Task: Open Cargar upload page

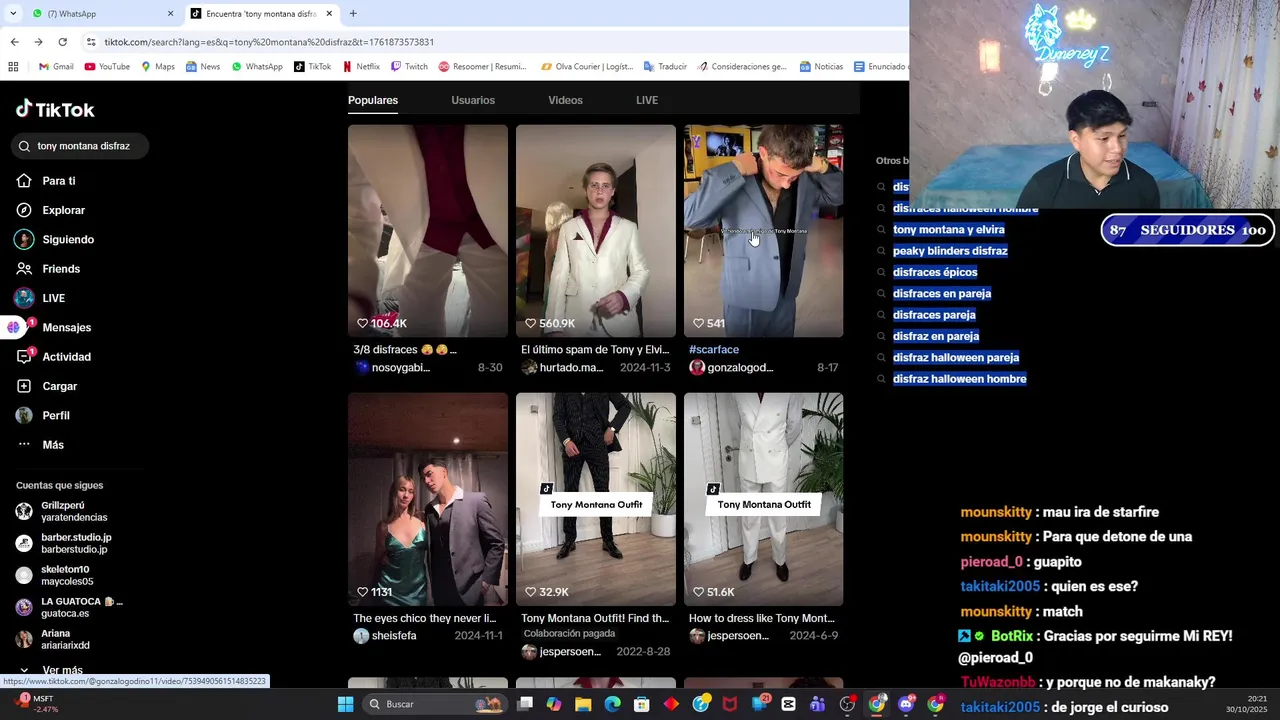Action: point(47,386)
